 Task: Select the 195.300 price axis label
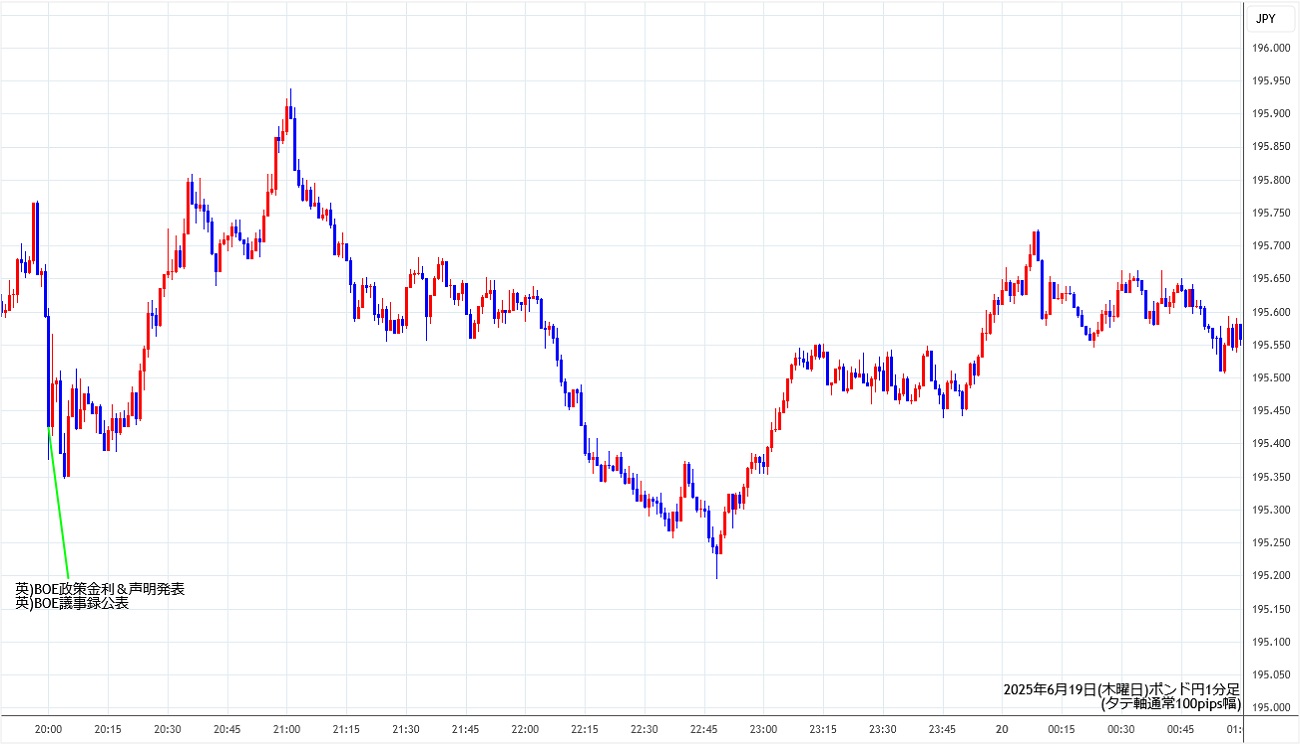[1272, 510]
